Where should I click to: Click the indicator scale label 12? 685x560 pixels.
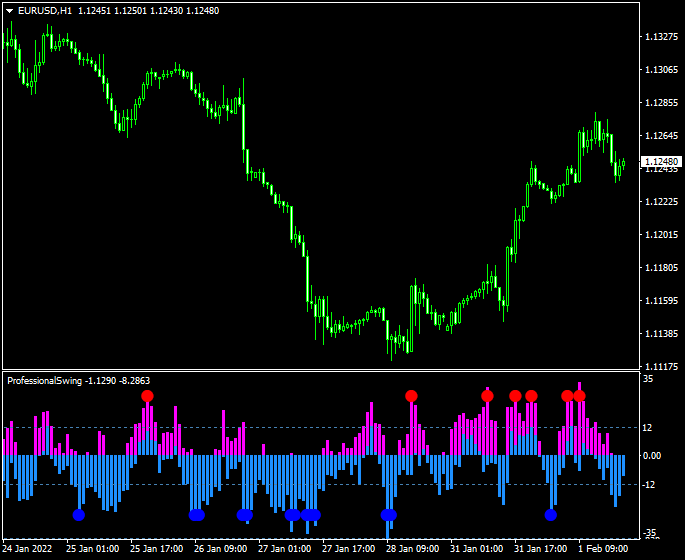coord(647,428)
